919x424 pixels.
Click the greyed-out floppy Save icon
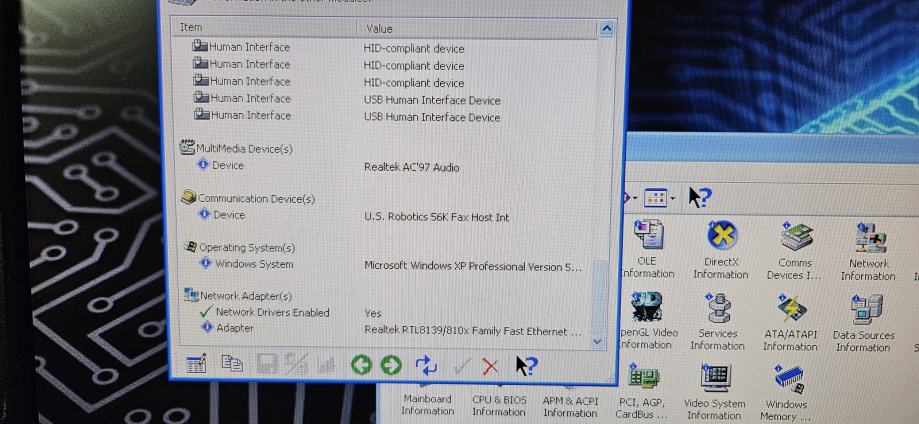tap(267, 364)
